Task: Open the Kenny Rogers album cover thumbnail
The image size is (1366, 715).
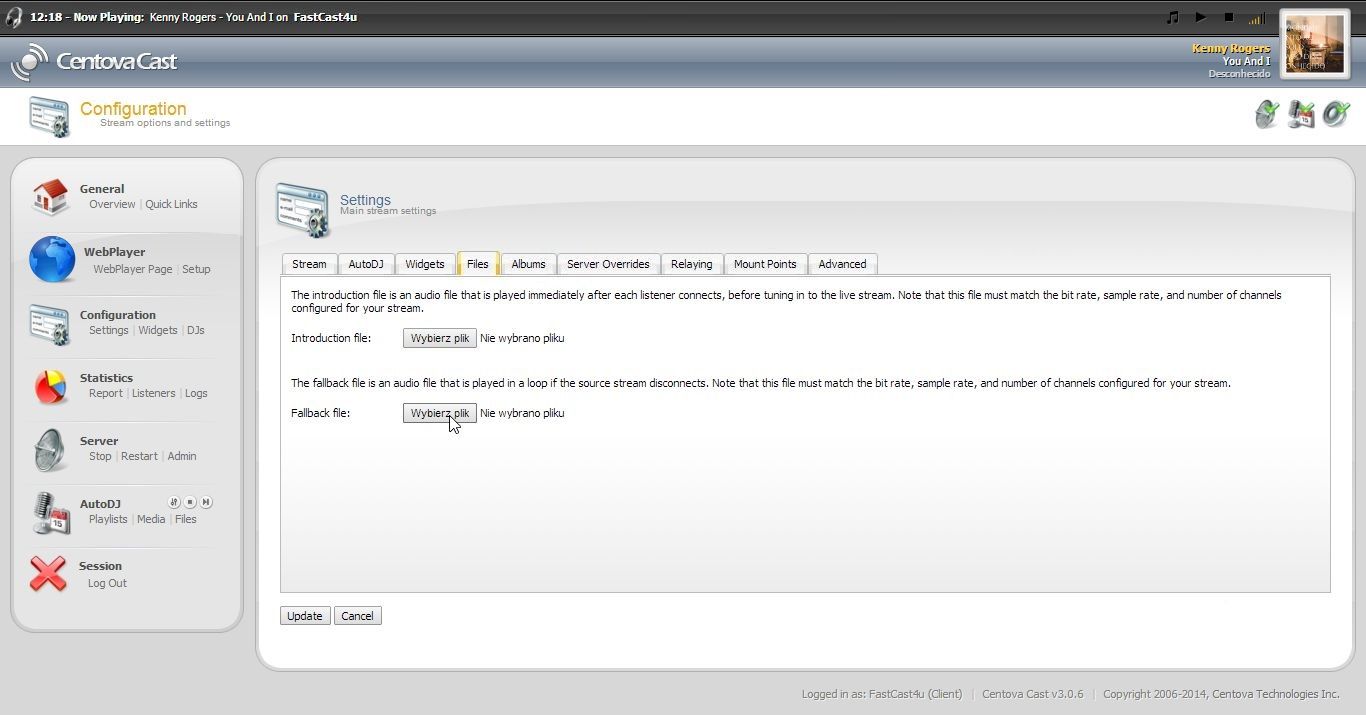Action: click(x=1314, y=43)
